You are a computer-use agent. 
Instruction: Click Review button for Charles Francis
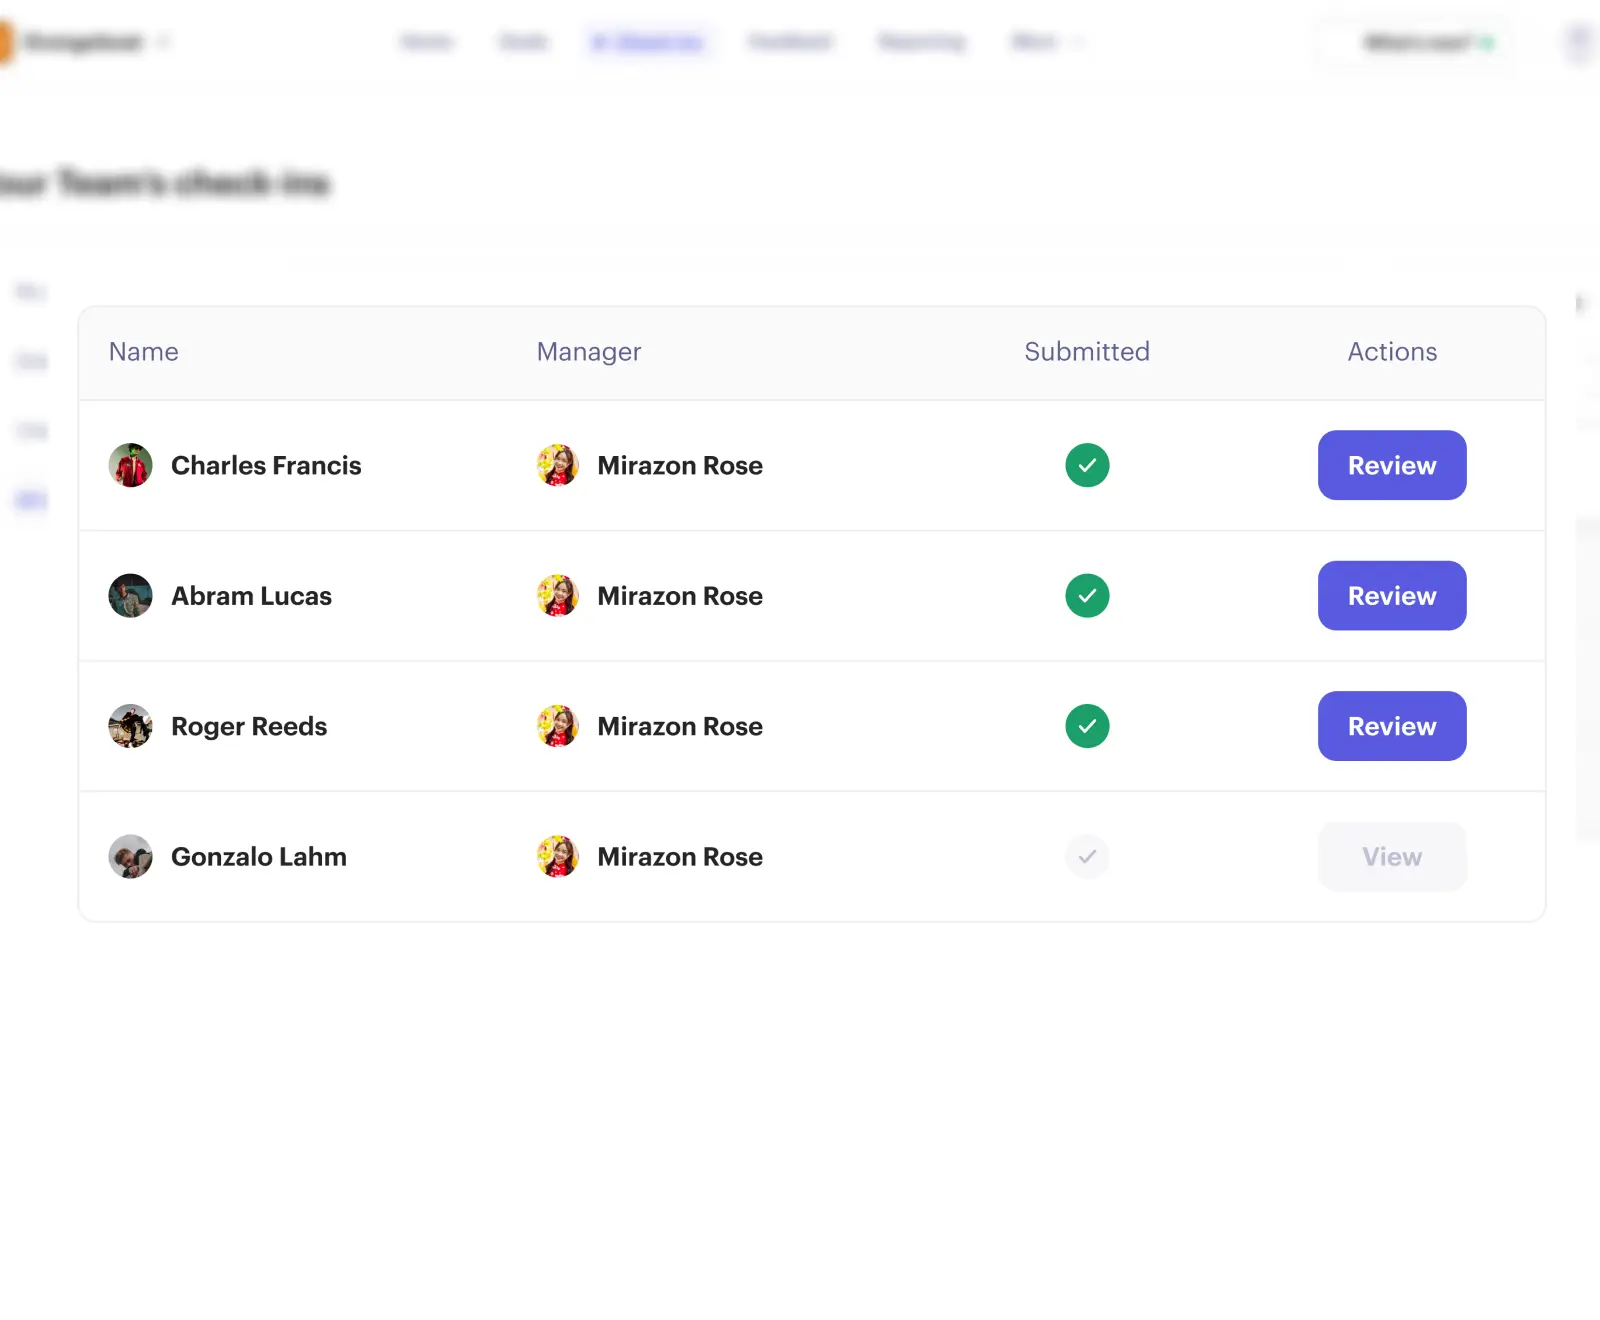(x=1392, y=465)
